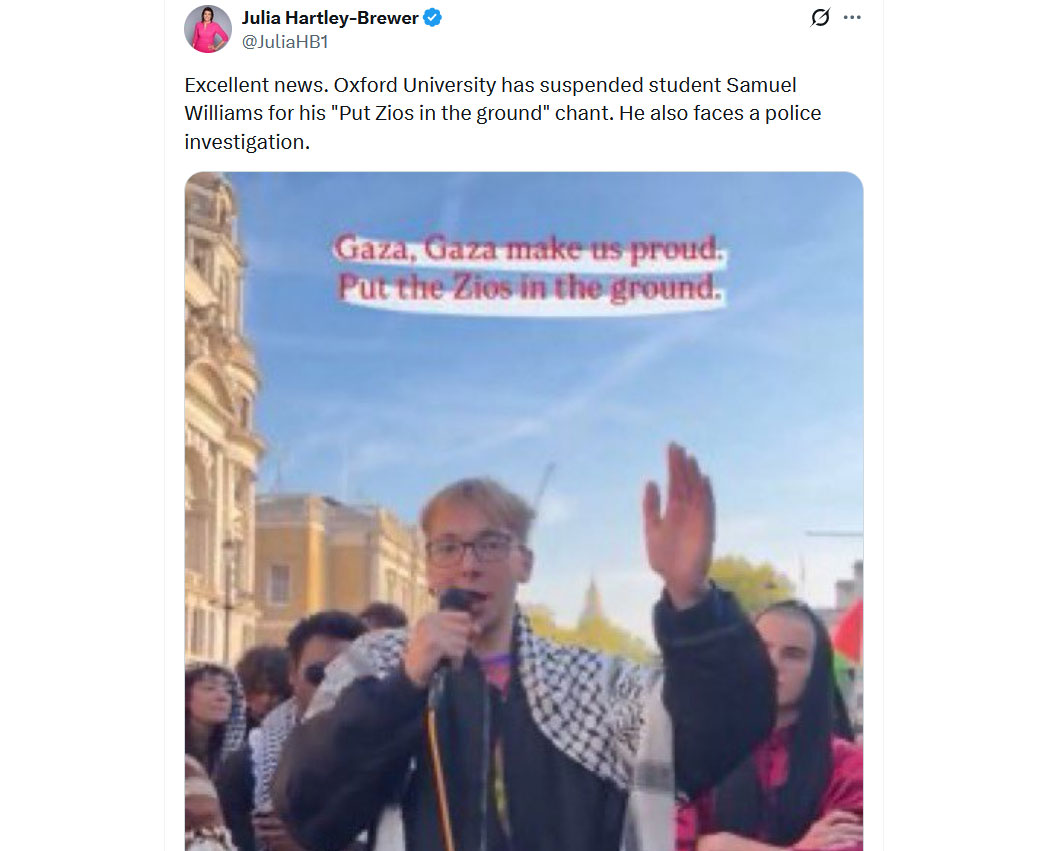Click the "Put the Zios in the ground" caption
The height and width of the screenshot is (851, 1050).
[529, 288]
